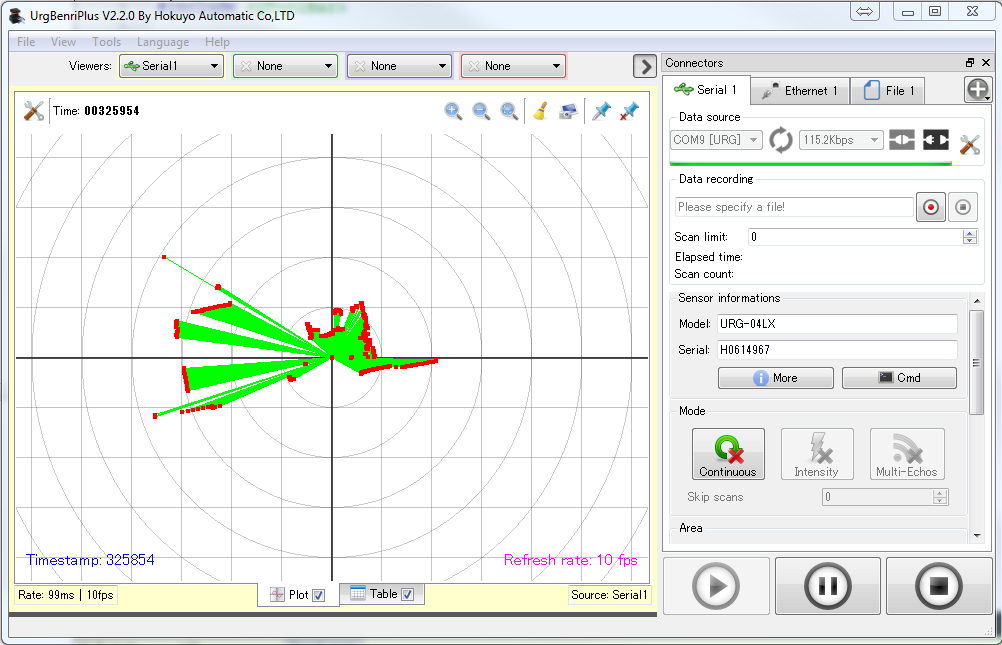Toggle the Plot tab checkbox
The image size is (1002, 645).
319,595
